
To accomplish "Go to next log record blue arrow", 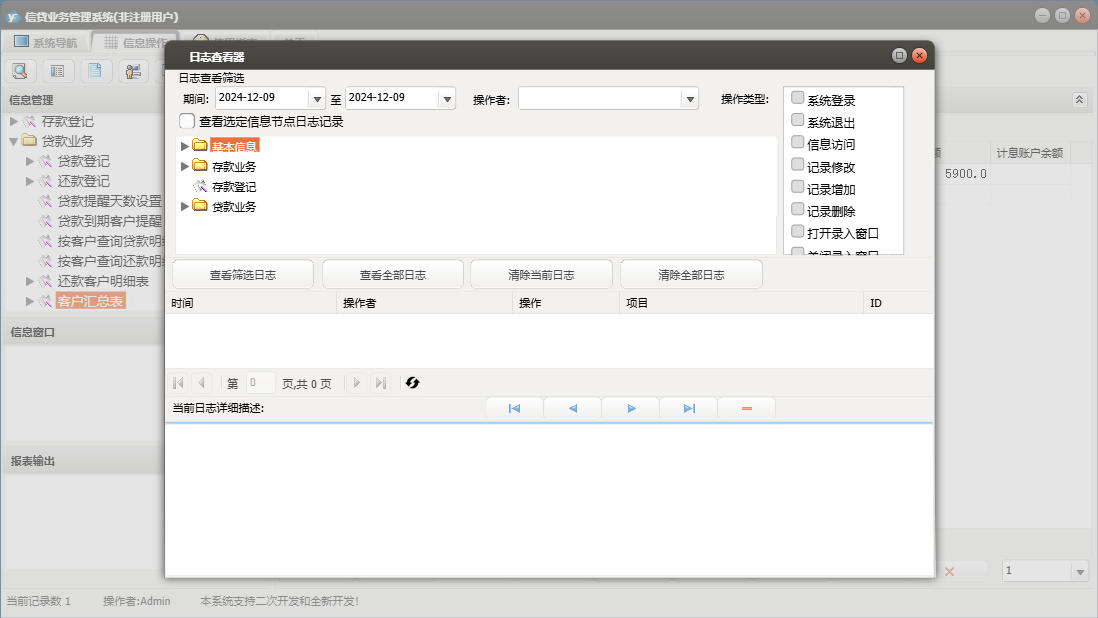I will 631,408.
